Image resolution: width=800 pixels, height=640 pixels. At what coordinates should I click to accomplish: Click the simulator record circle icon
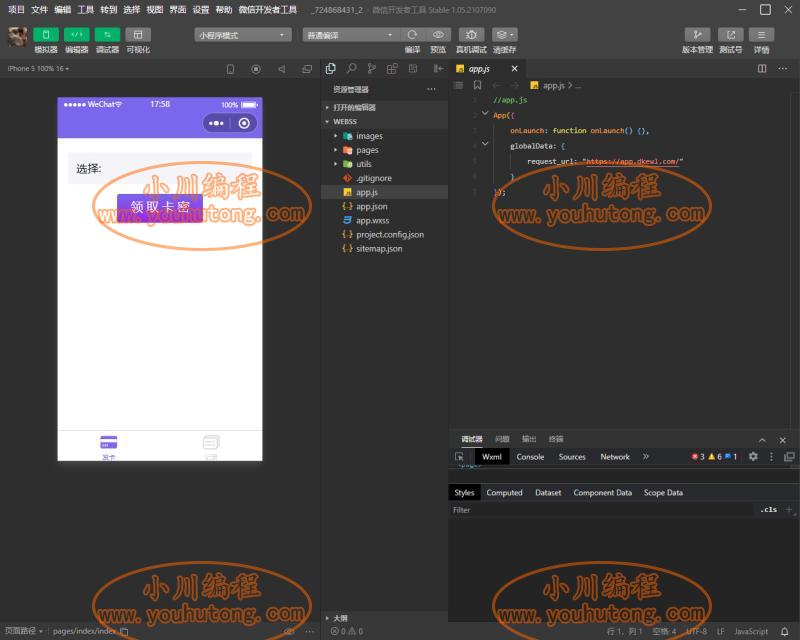click(x=256, y=69)
